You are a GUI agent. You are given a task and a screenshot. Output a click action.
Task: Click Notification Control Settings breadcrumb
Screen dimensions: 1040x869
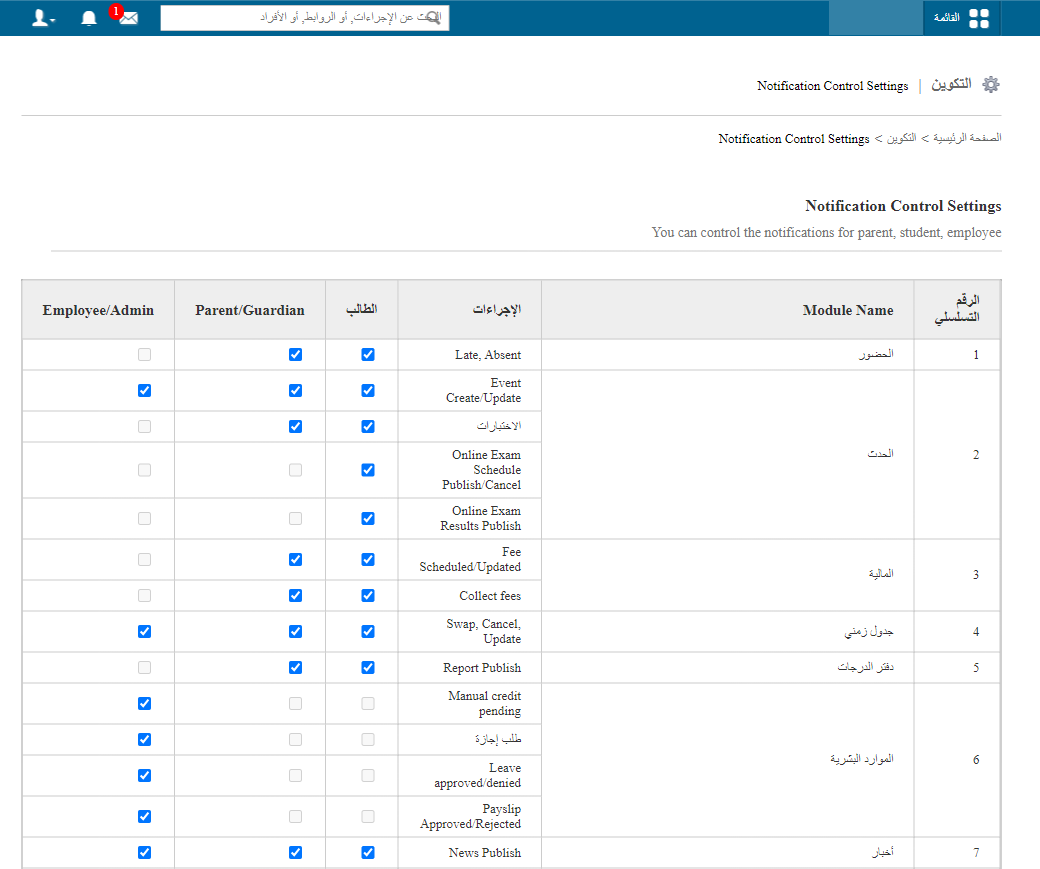(x=793, y=139)
